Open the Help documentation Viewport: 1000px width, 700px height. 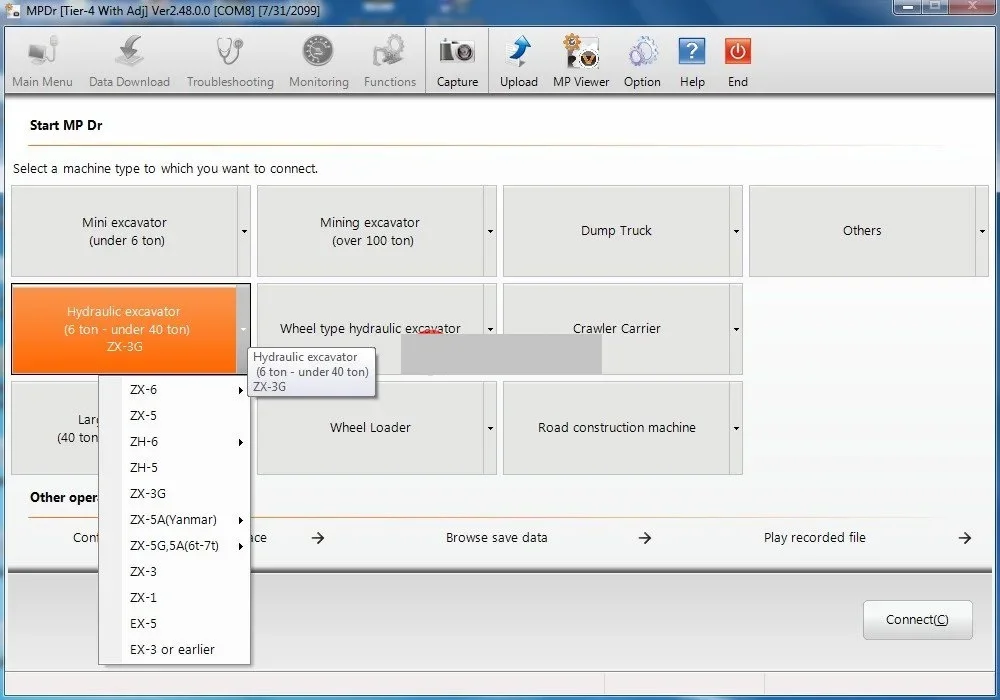pos(692,58)
